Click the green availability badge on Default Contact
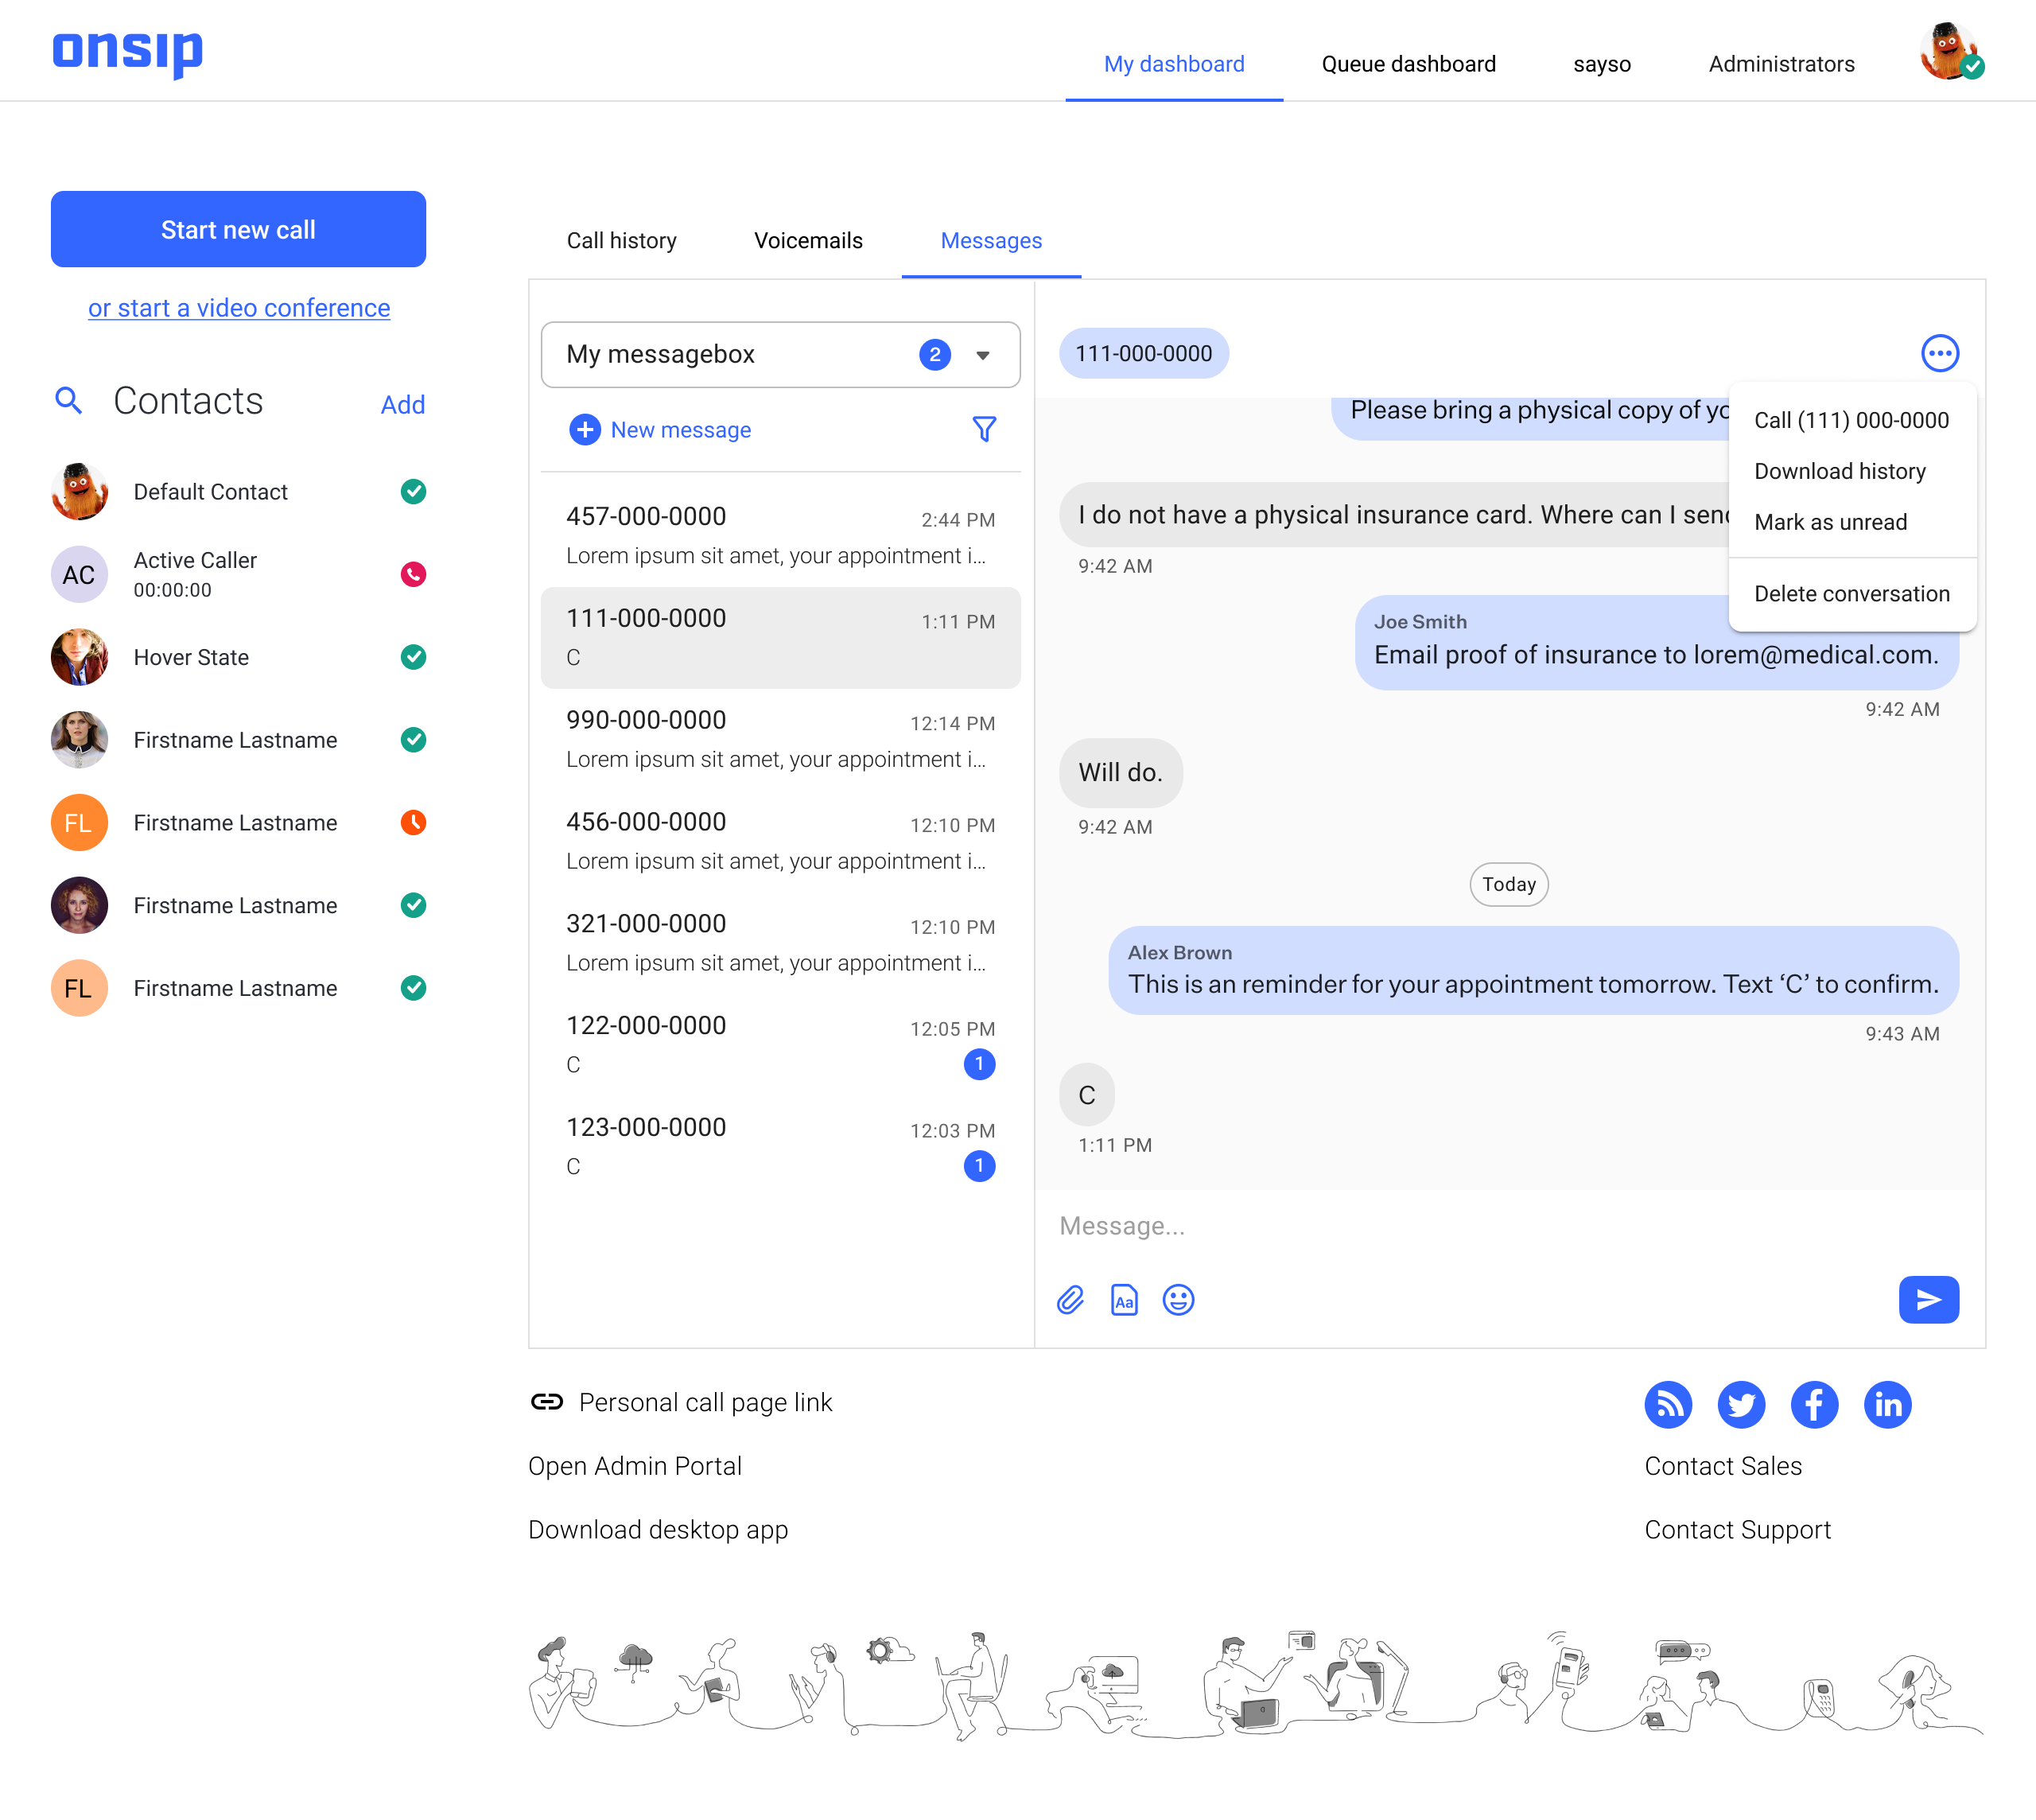Screen dimensions: 2036x1820 point(413,491)
